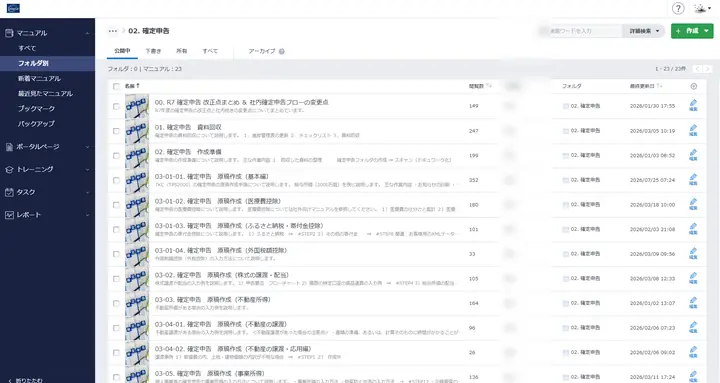
Task: Sort by 名称 column header
Action: 132,86
